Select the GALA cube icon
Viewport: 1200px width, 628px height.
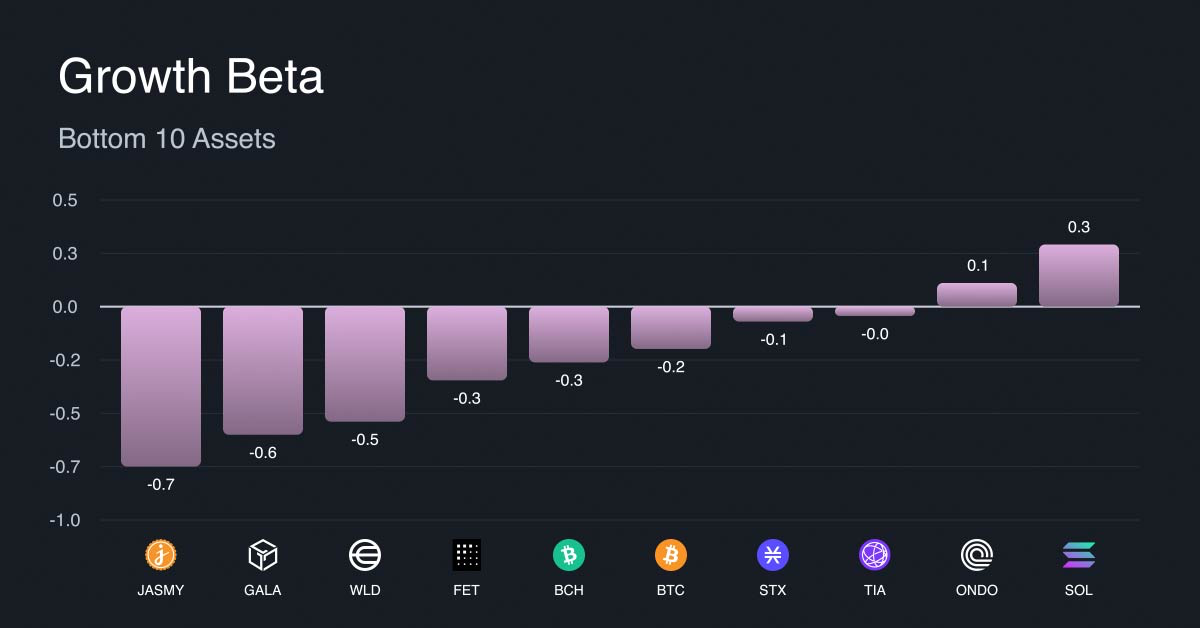(263, 554)
